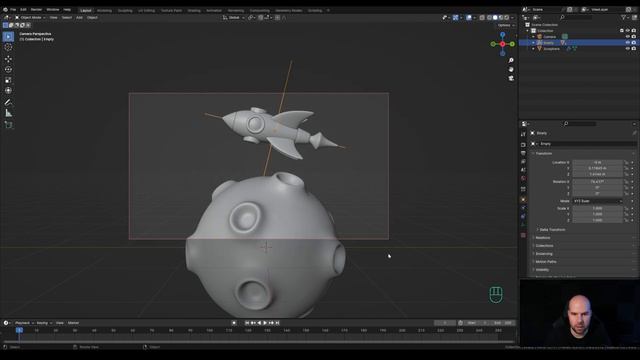Select the Select Box tool
The height and width of the screenshot is (360, 640).
click(8, 37)
